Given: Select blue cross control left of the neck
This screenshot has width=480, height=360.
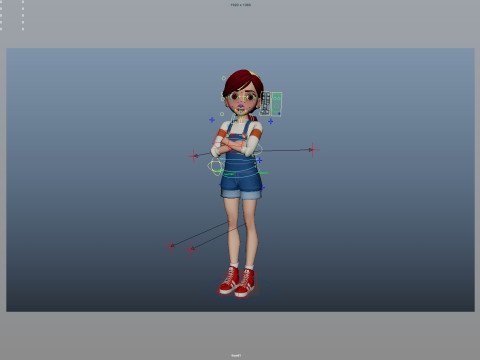Looking at the screenshot, I should point(212,120).
